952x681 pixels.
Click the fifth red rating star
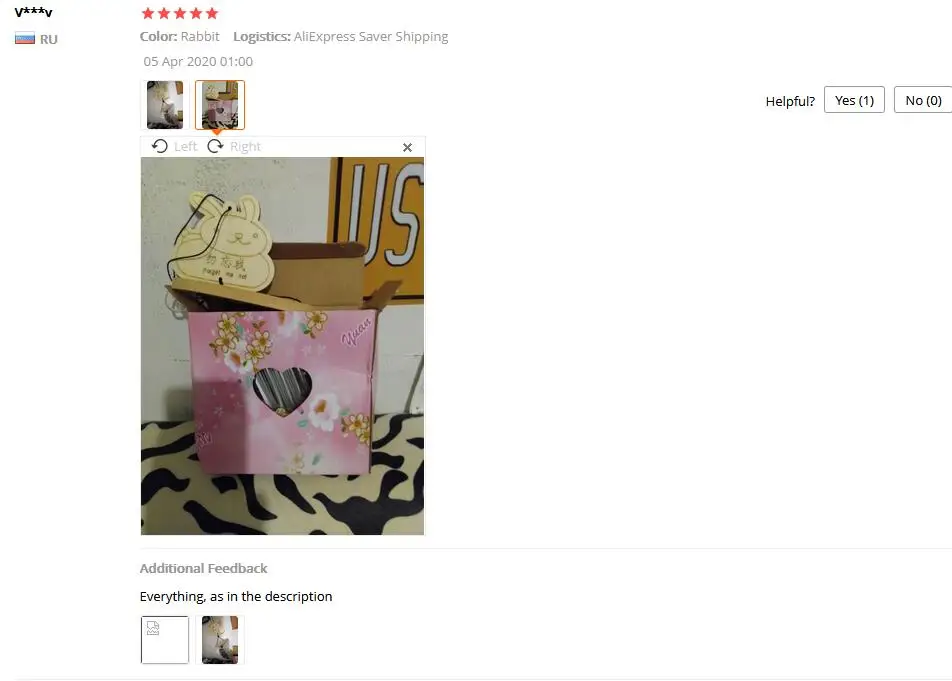[x=212, y=13]
